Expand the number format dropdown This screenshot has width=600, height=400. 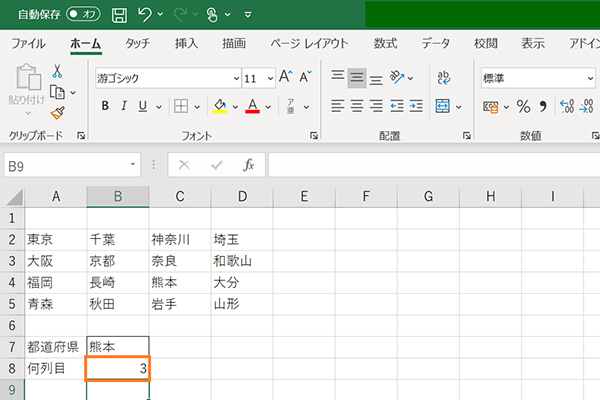(x=592, y=78)
